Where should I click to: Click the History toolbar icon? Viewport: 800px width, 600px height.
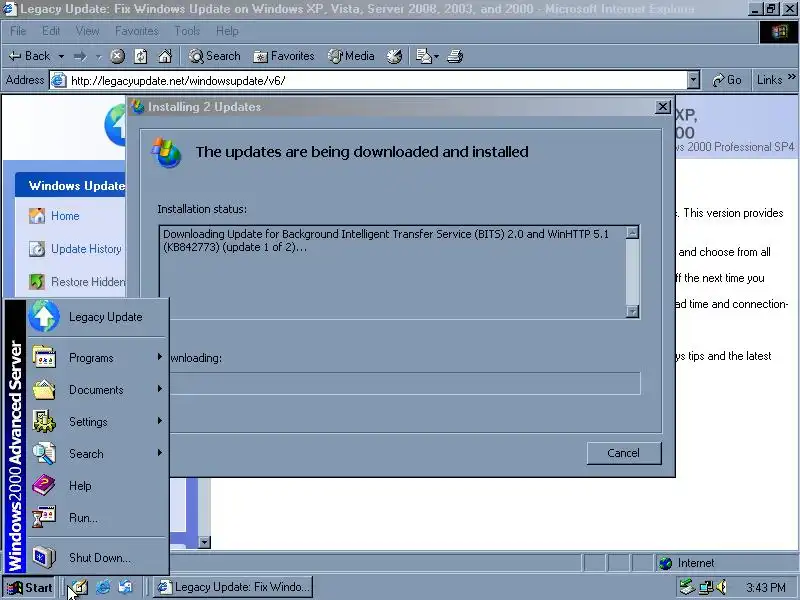pos(394,56)
